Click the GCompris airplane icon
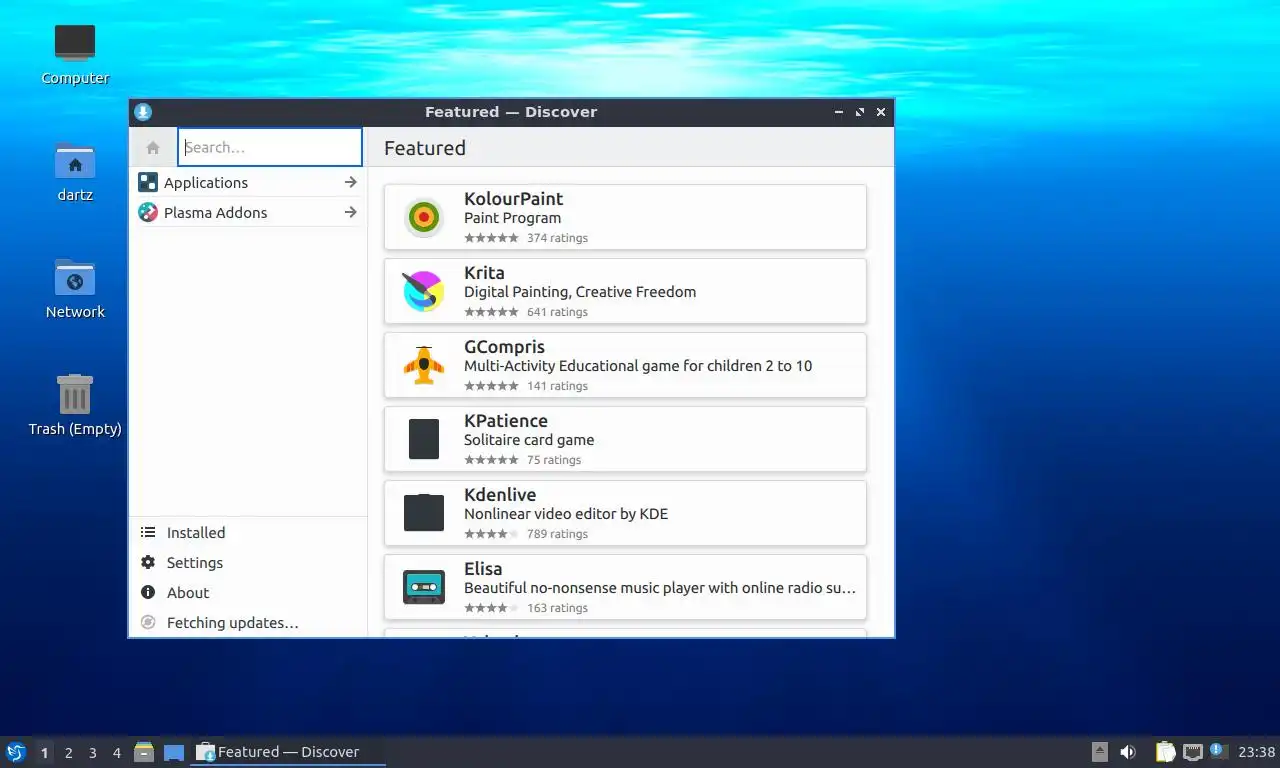 click(424, 365)
